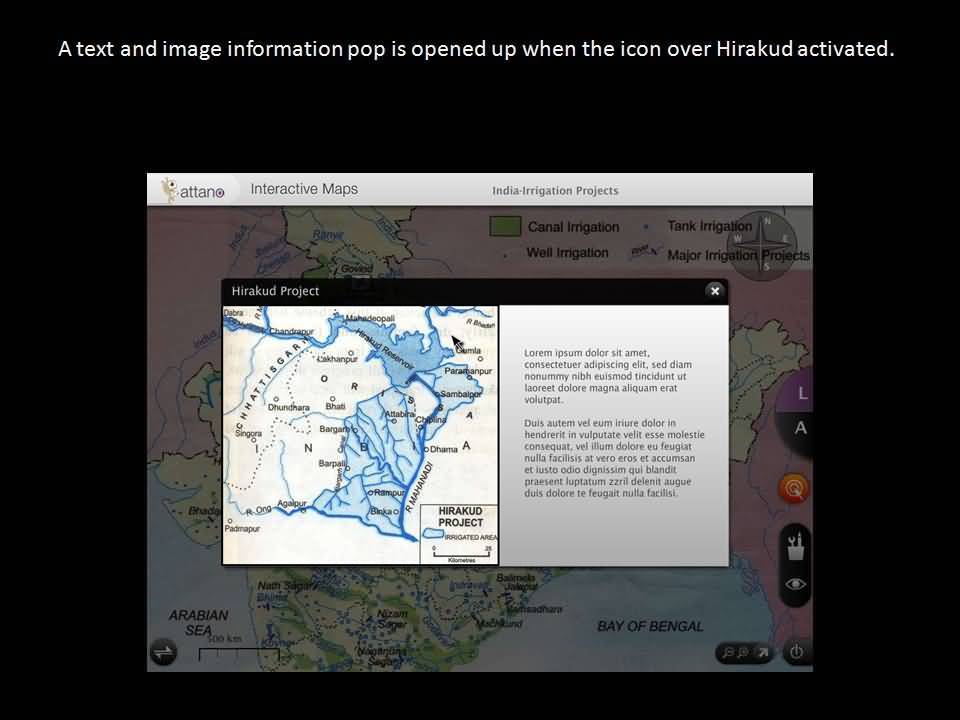Zoom in with second magnifier icon
This screenshot has height=720, width=960.
[x=743, y=653]
